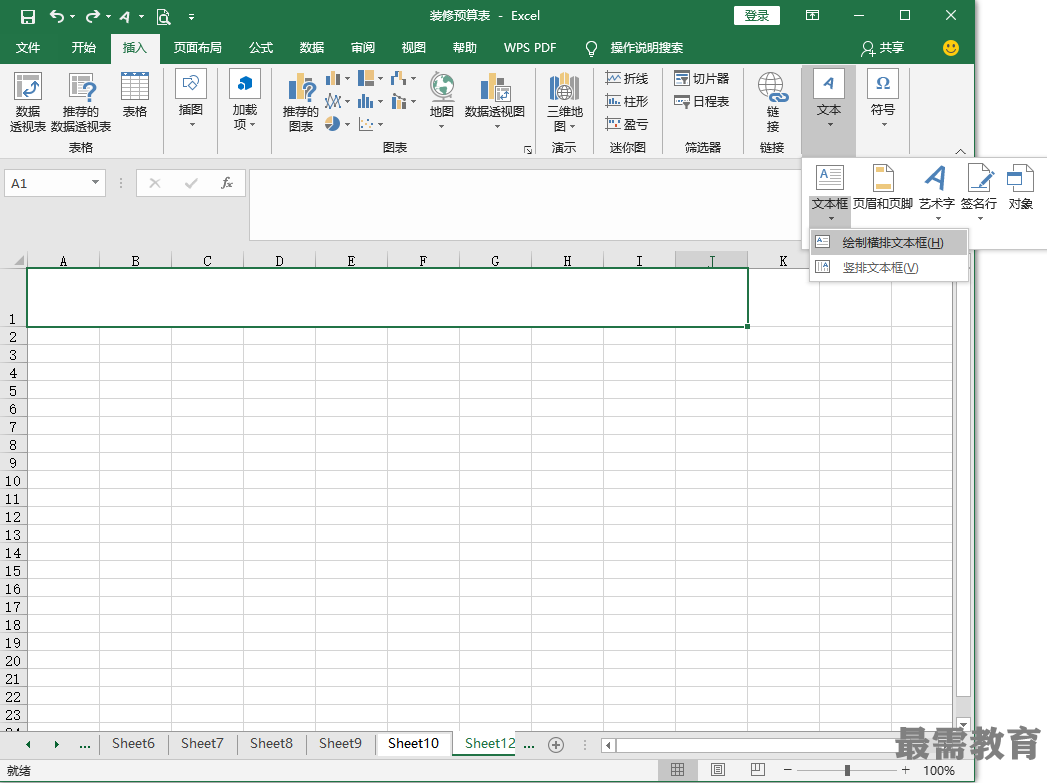
Task: Switch to Normal view in status bar
Action: (677, 770)
